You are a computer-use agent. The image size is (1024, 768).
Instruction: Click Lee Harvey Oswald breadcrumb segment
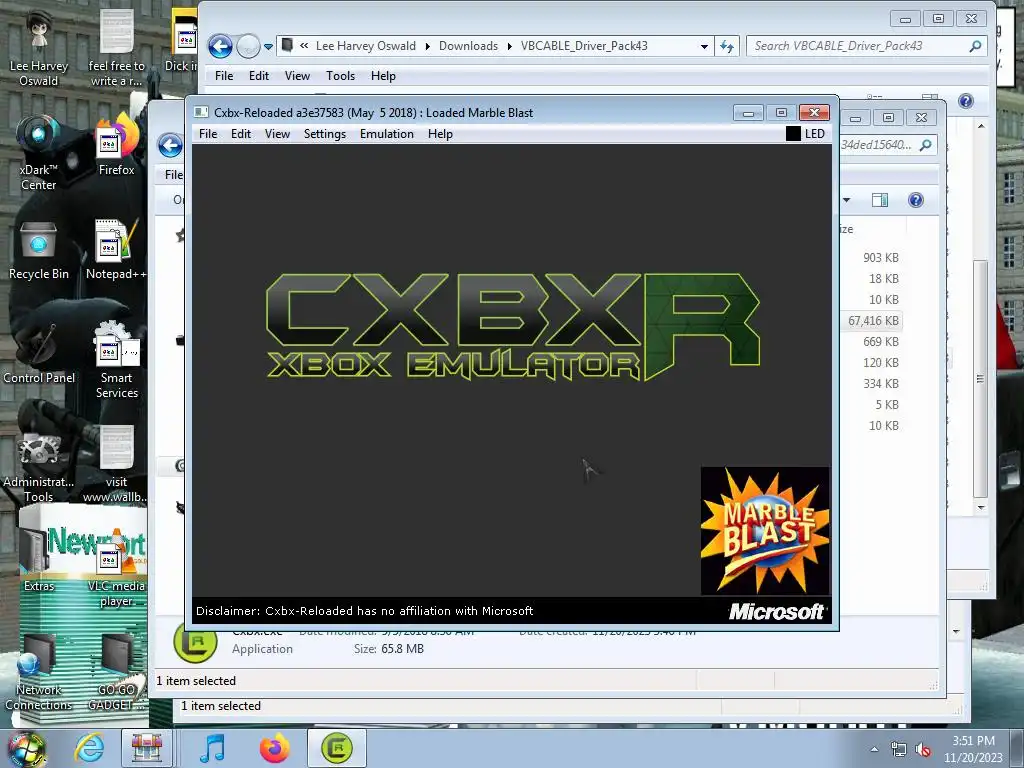366,46
